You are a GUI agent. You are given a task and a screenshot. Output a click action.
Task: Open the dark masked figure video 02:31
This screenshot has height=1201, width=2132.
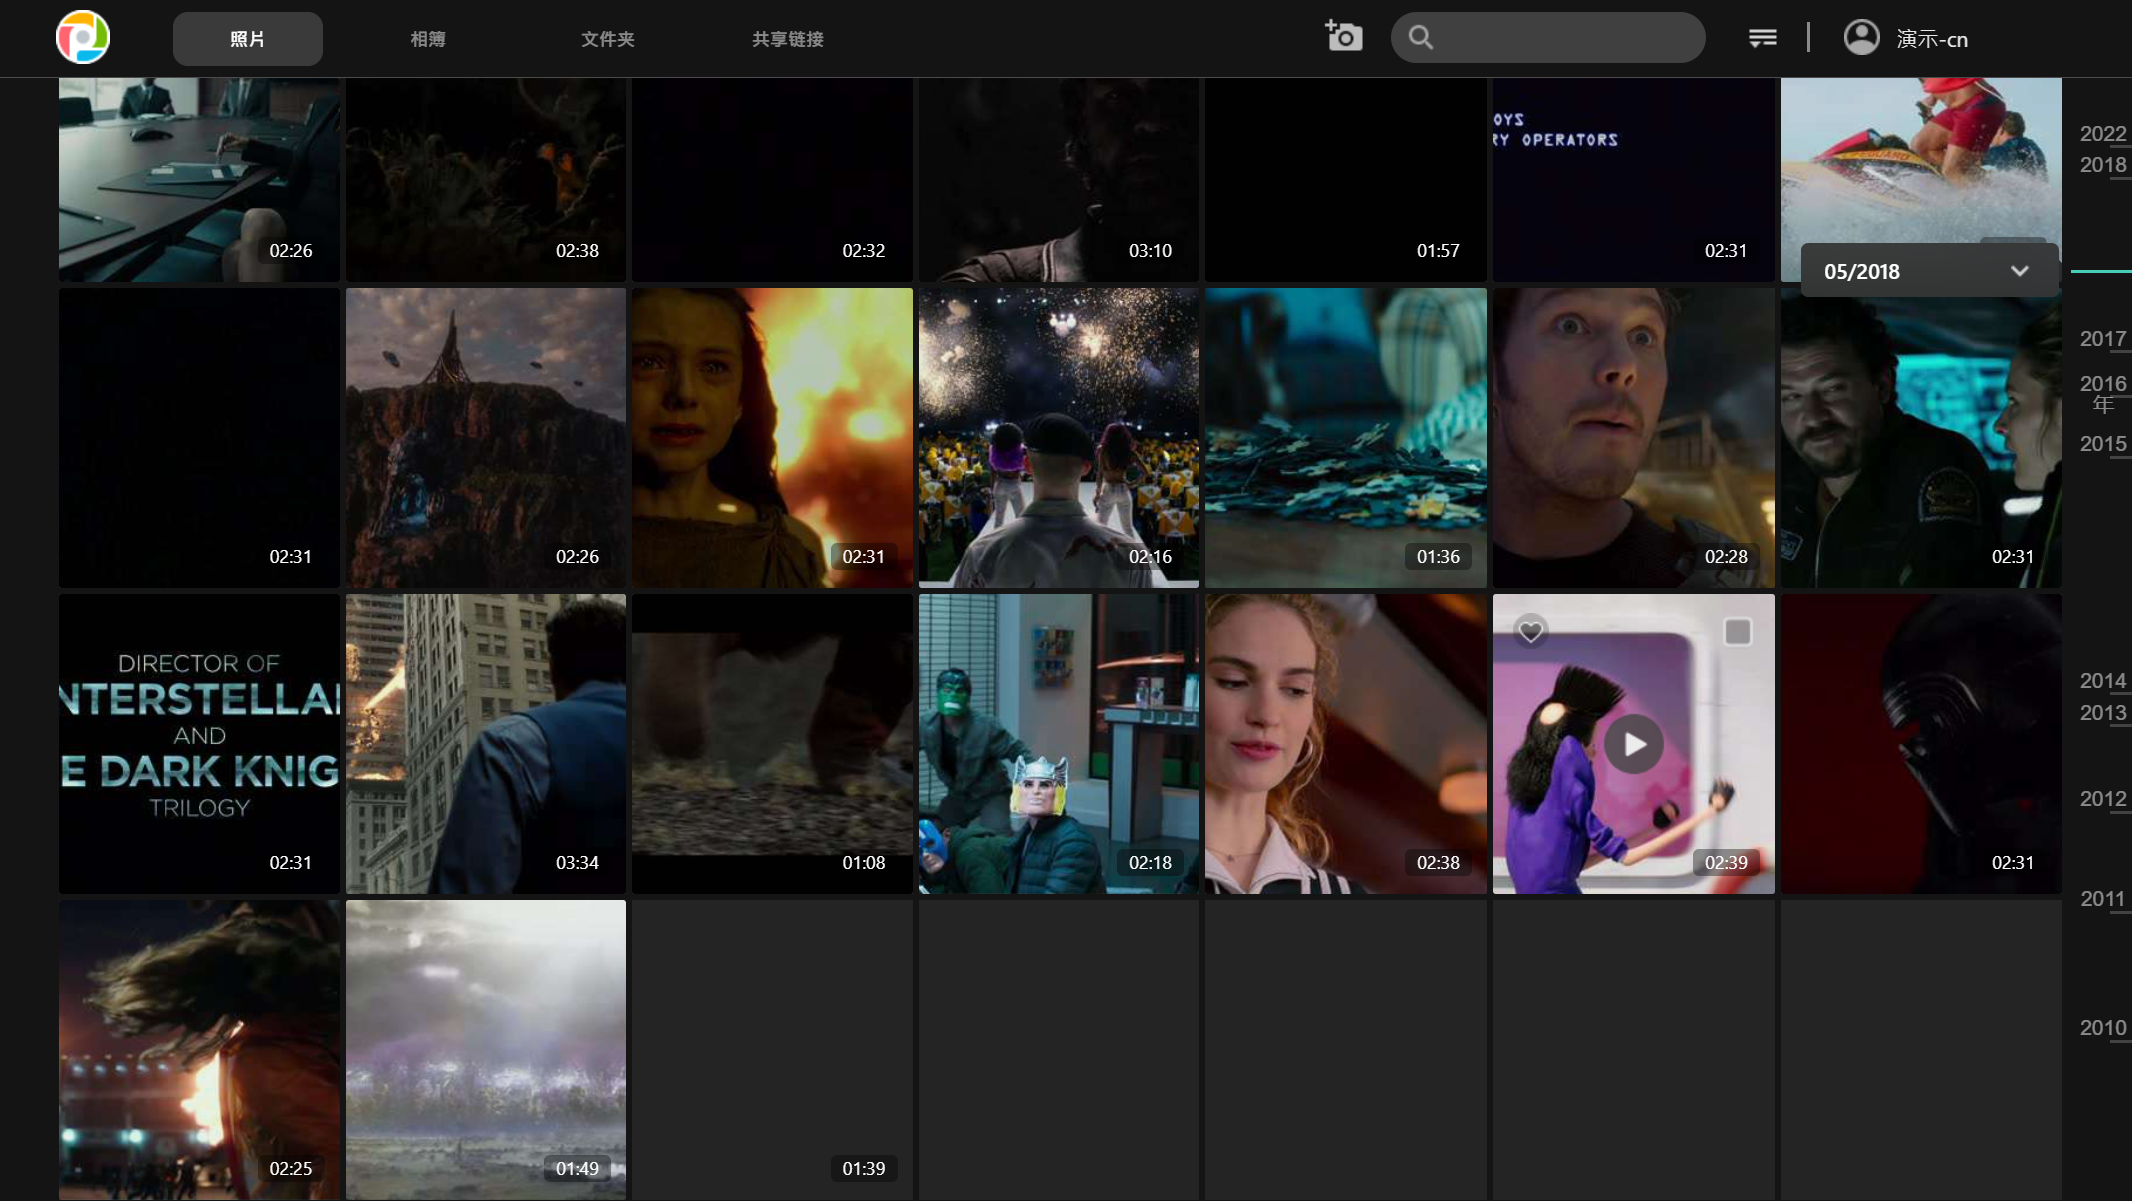click(1921, 744)
